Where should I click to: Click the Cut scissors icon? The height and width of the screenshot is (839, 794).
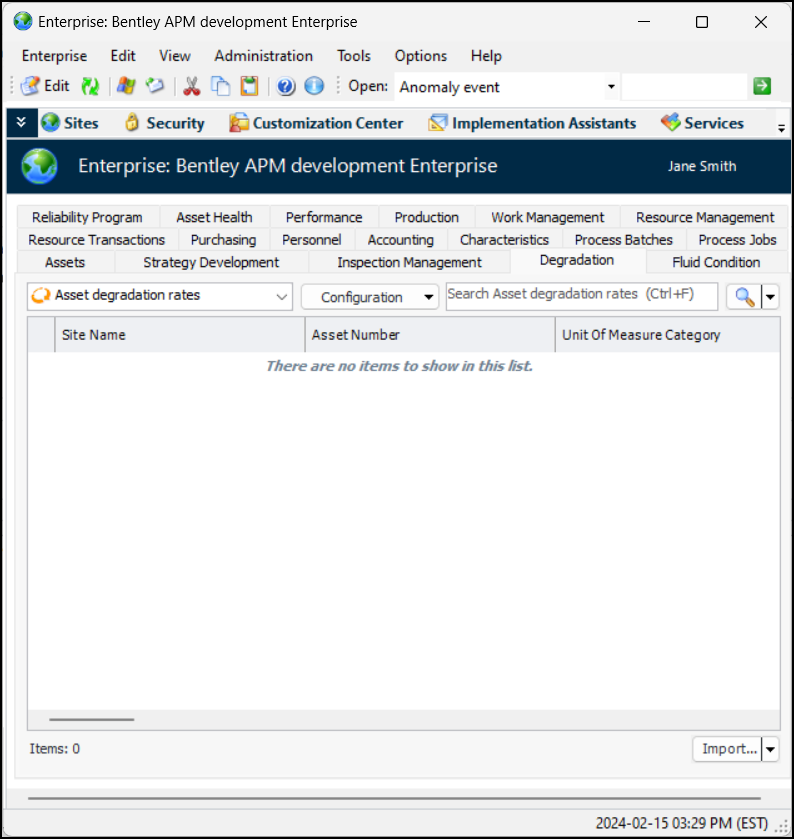[191, 86]
